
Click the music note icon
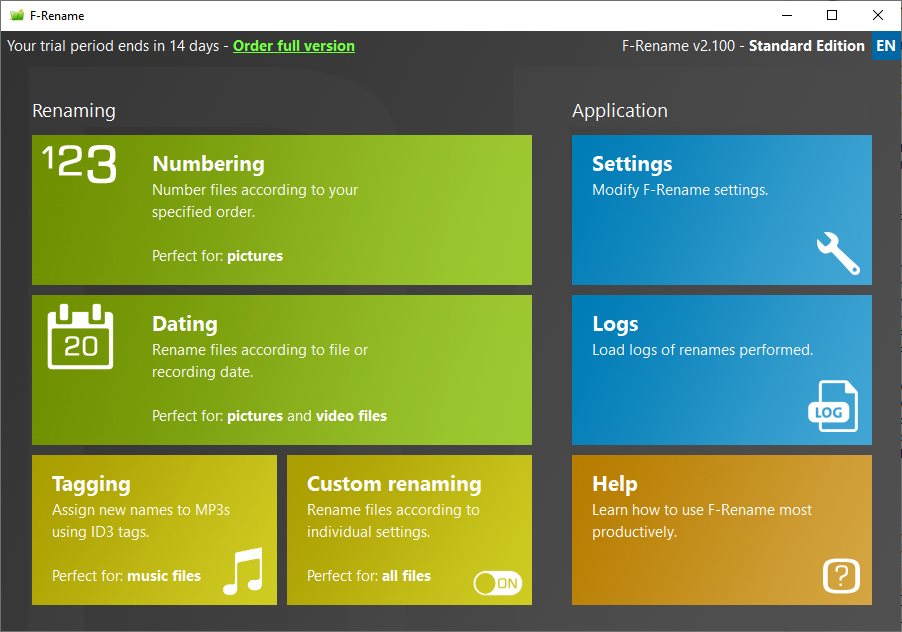(242, 571)
